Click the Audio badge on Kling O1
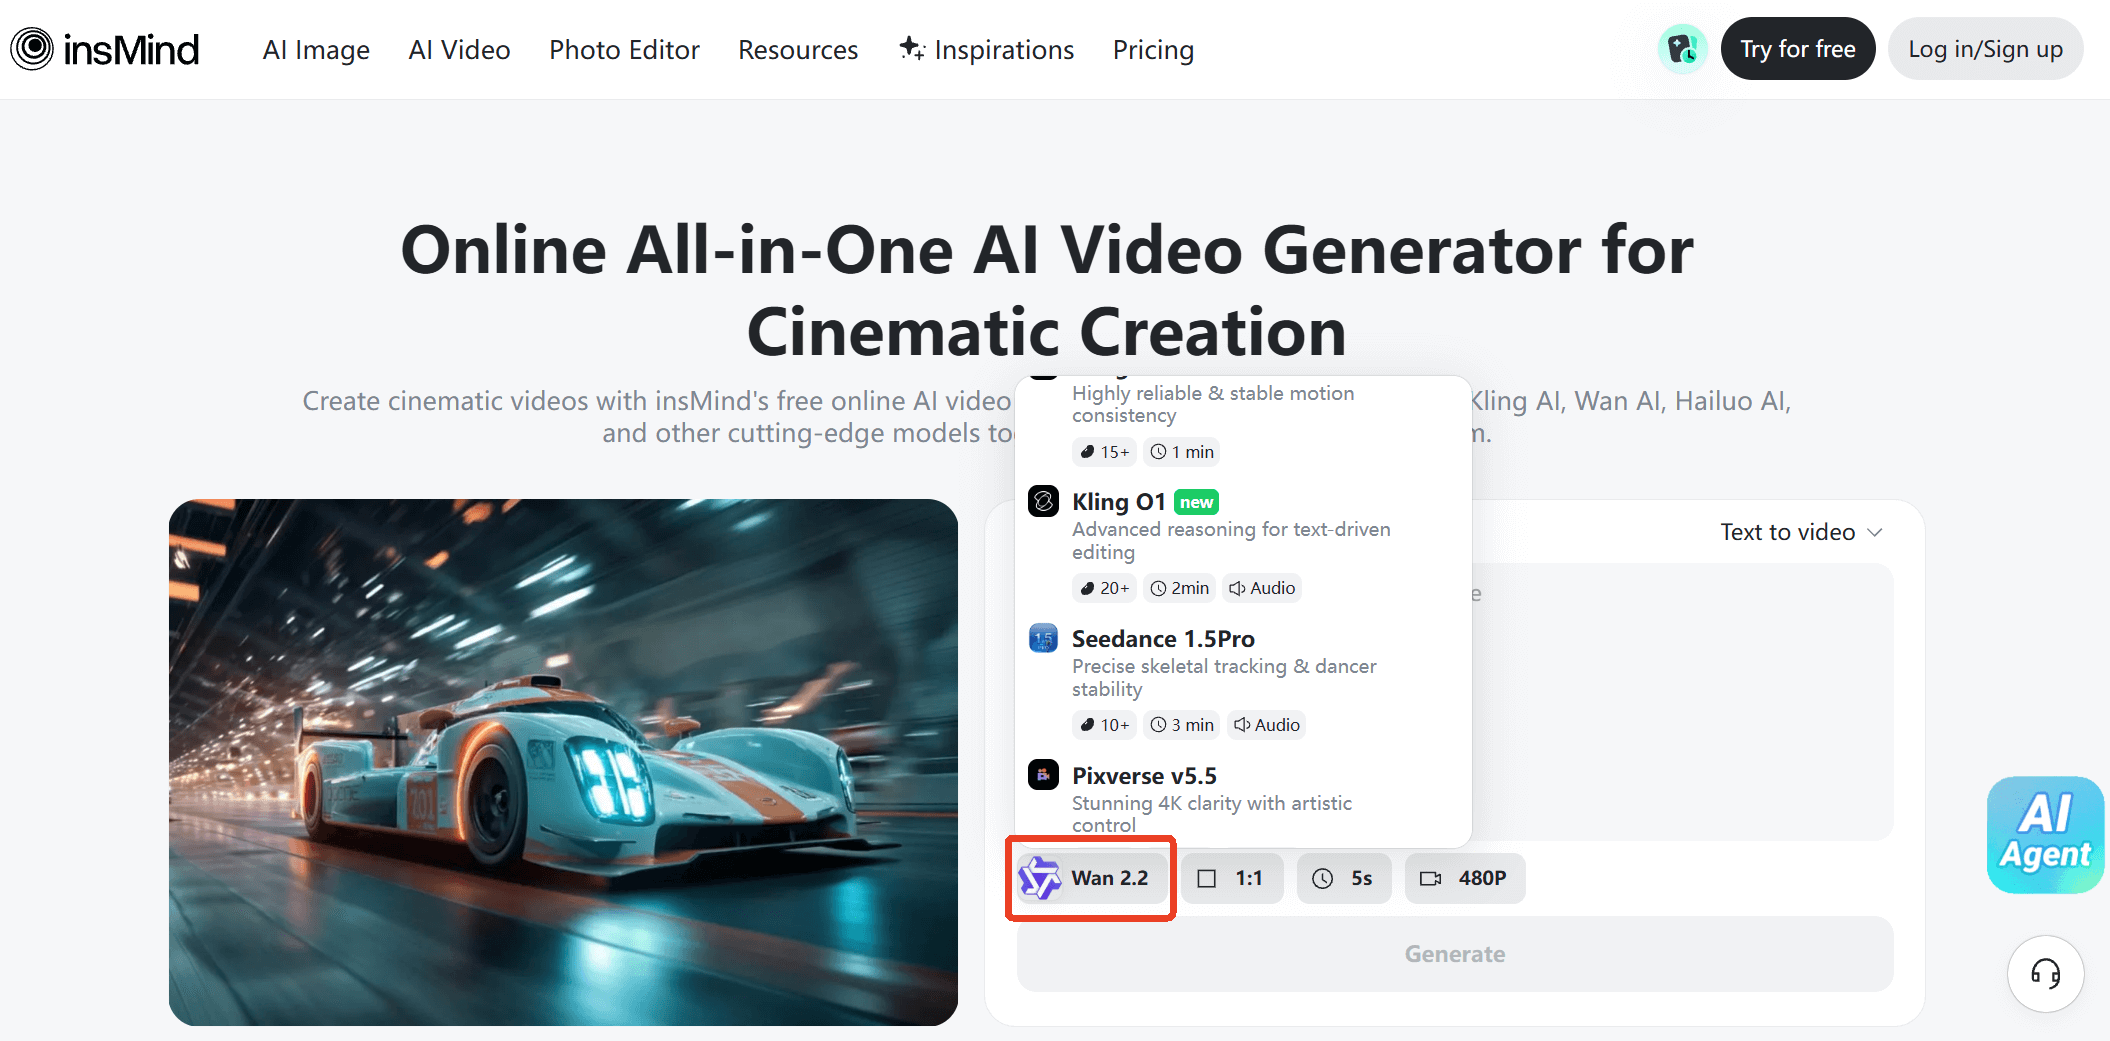The image size is (2110, 1041). pos(1261,588)
